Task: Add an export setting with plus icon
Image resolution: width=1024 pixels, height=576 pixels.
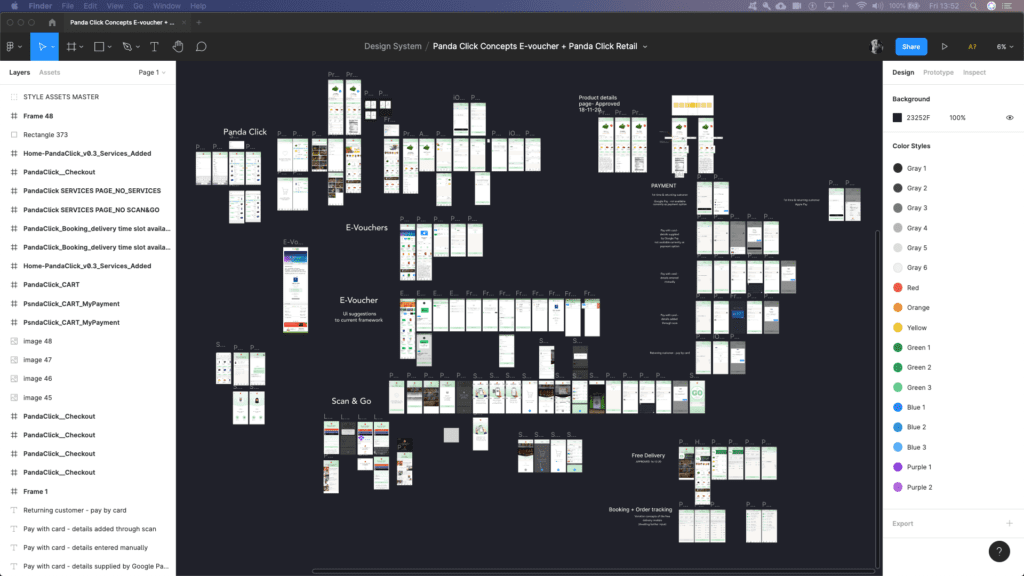Action: point(1009,523)
